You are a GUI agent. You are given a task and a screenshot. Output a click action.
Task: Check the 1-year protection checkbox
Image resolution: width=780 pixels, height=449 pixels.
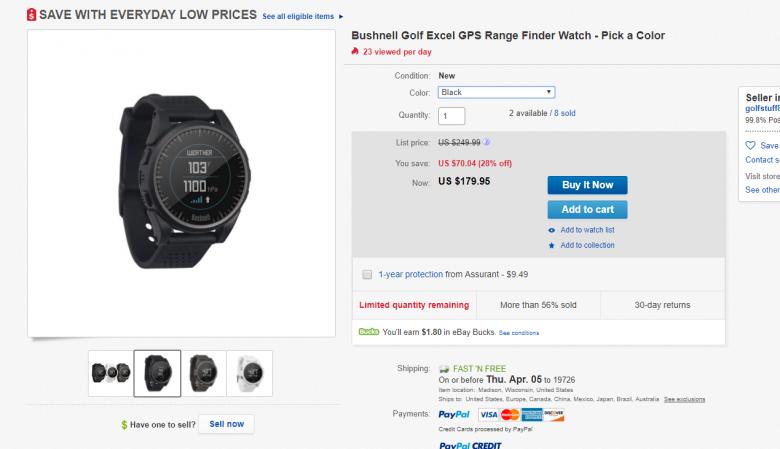[x=367, y=273]
